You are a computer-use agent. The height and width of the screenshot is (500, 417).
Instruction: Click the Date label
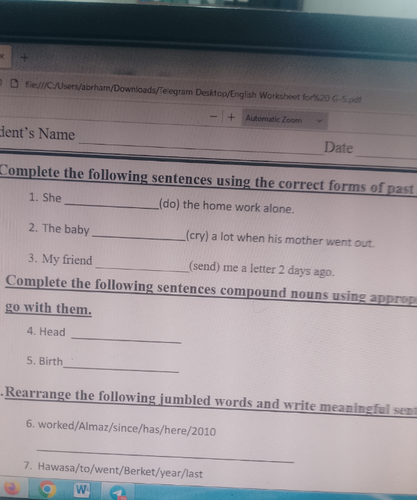[338, 147]
